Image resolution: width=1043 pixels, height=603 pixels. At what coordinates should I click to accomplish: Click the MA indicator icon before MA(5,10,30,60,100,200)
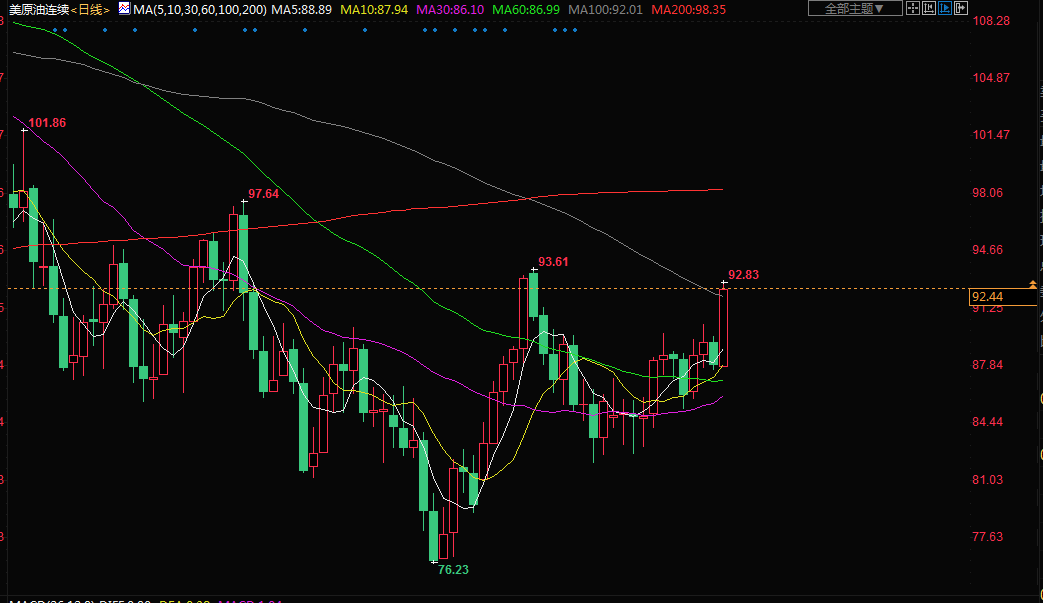point(124,9)
